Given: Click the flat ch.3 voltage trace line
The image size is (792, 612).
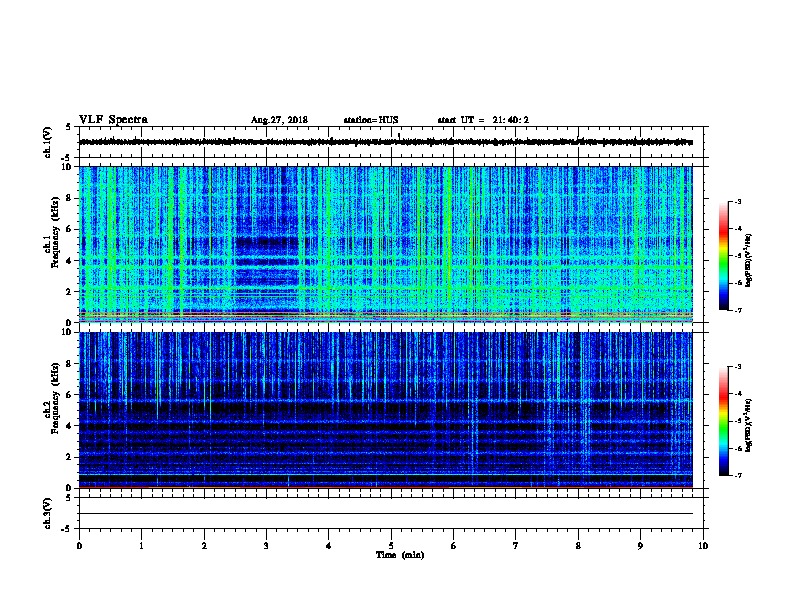Looking at the screenshot, I should click(385, 514).
